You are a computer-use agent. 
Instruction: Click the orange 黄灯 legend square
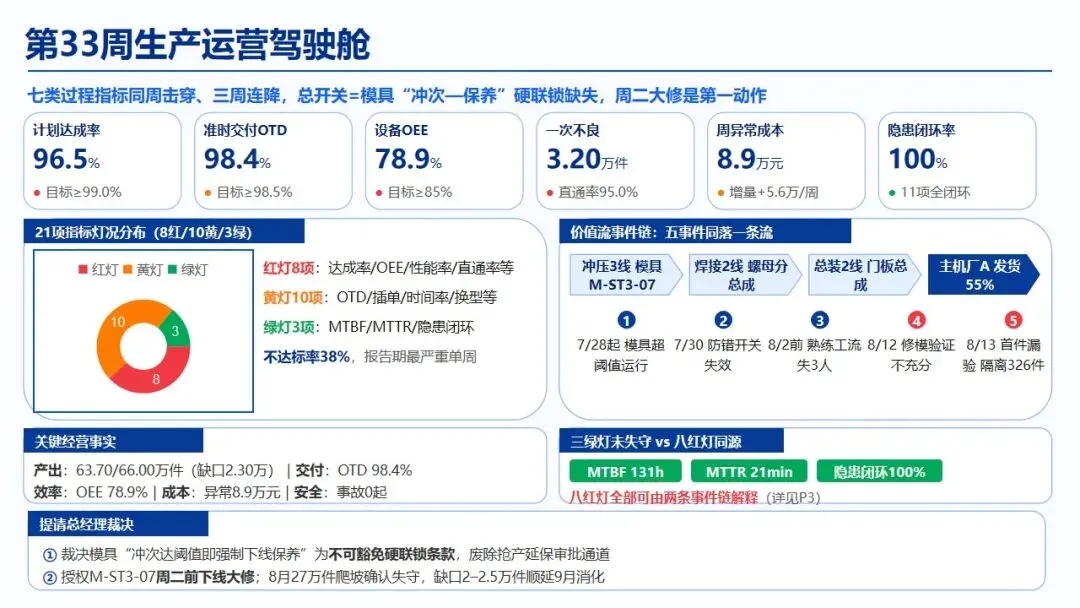tap(127, 269)
